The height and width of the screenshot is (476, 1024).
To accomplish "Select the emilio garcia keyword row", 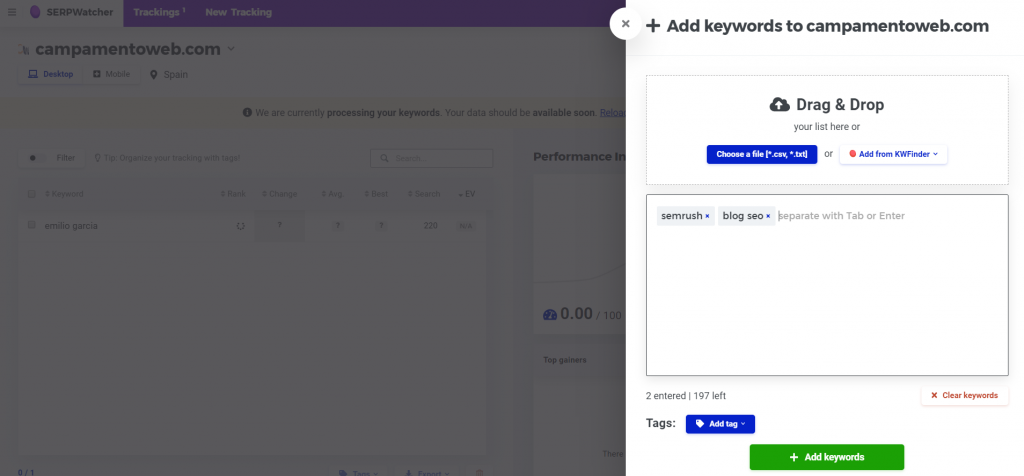I will (x=251, y=225).
